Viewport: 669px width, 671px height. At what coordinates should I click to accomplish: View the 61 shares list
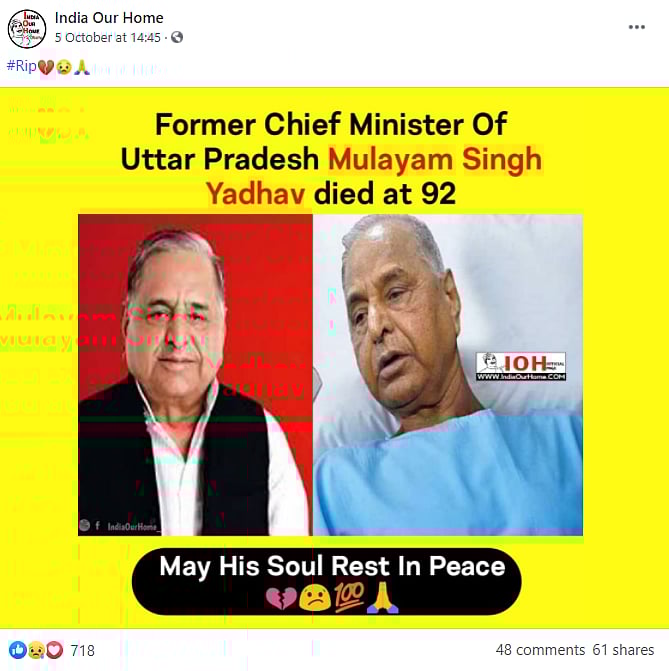pyautogui.click(x=623, y=650)
